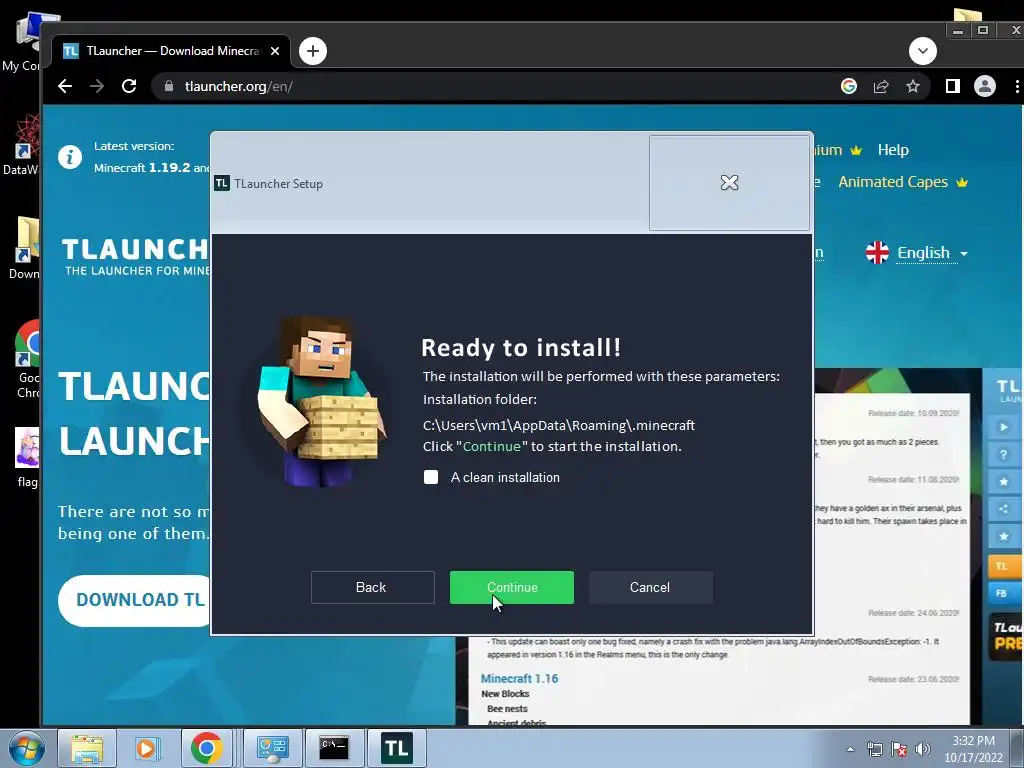
Task: Open the Minecraft 1.16 changelog link
Action: (x=519, y=679)
